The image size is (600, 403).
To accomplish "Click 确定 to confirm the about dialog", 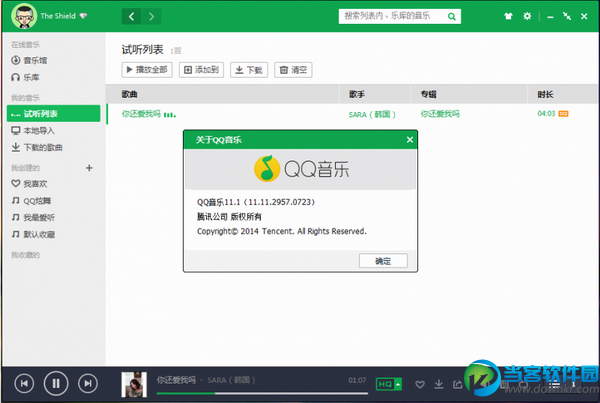I will click(x=383, y=261).
